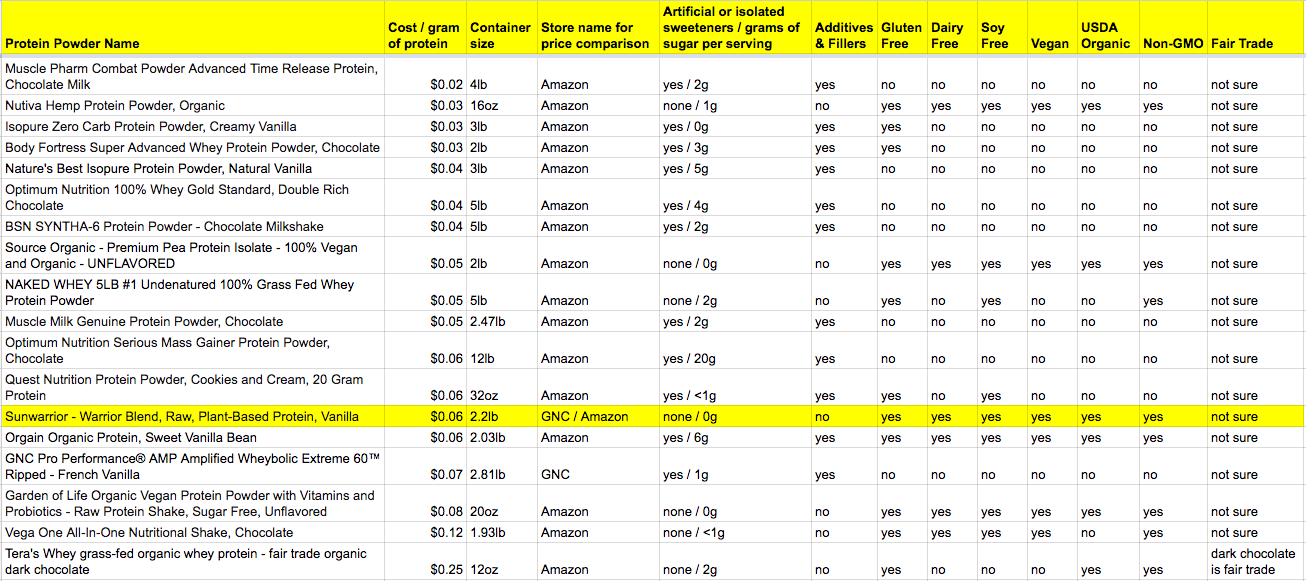
Task: Select the 'Soy Free' header cell
Action: coord(1002,27)
